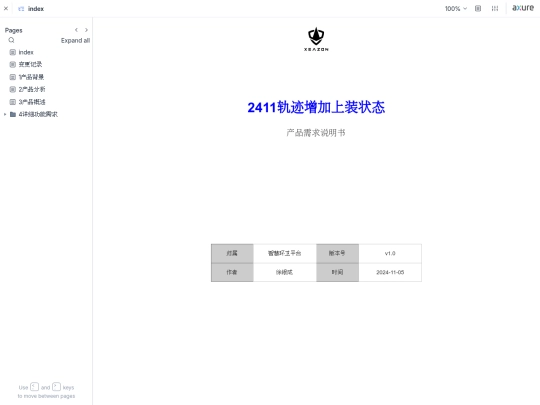Click the page icon beside 3产品概述
This screenshot has width=540, height=405.
pos(13,102)
